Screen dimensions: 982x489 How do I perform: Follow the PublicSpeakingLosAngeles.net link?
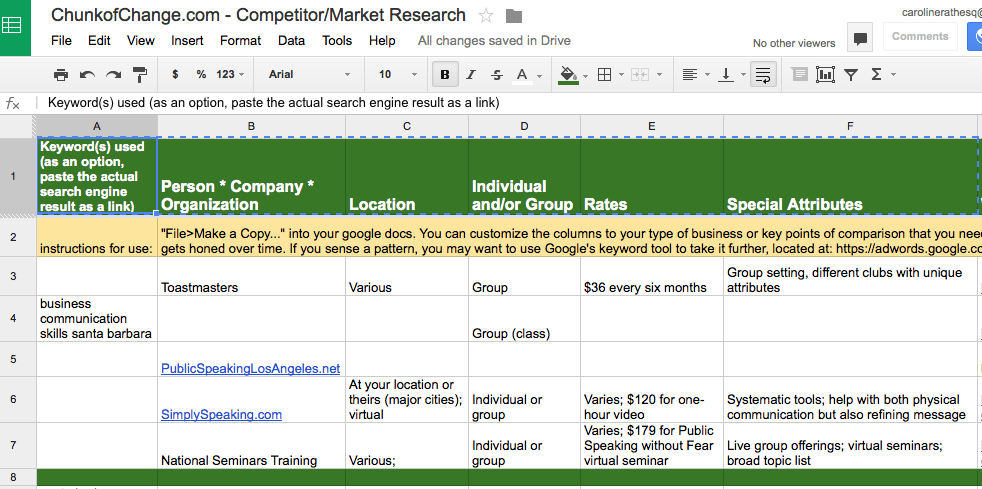[x=251, y=368]
